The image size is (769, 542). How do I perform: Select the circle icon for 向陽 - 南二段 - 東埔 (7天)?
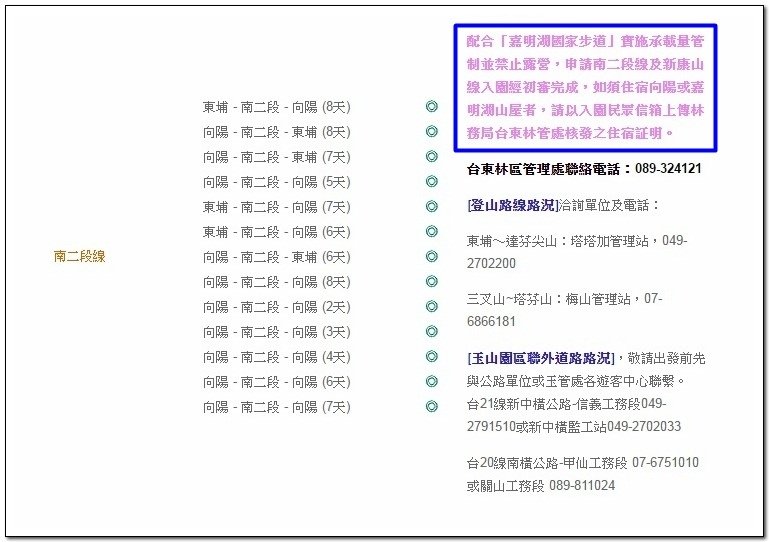[432, 156]
